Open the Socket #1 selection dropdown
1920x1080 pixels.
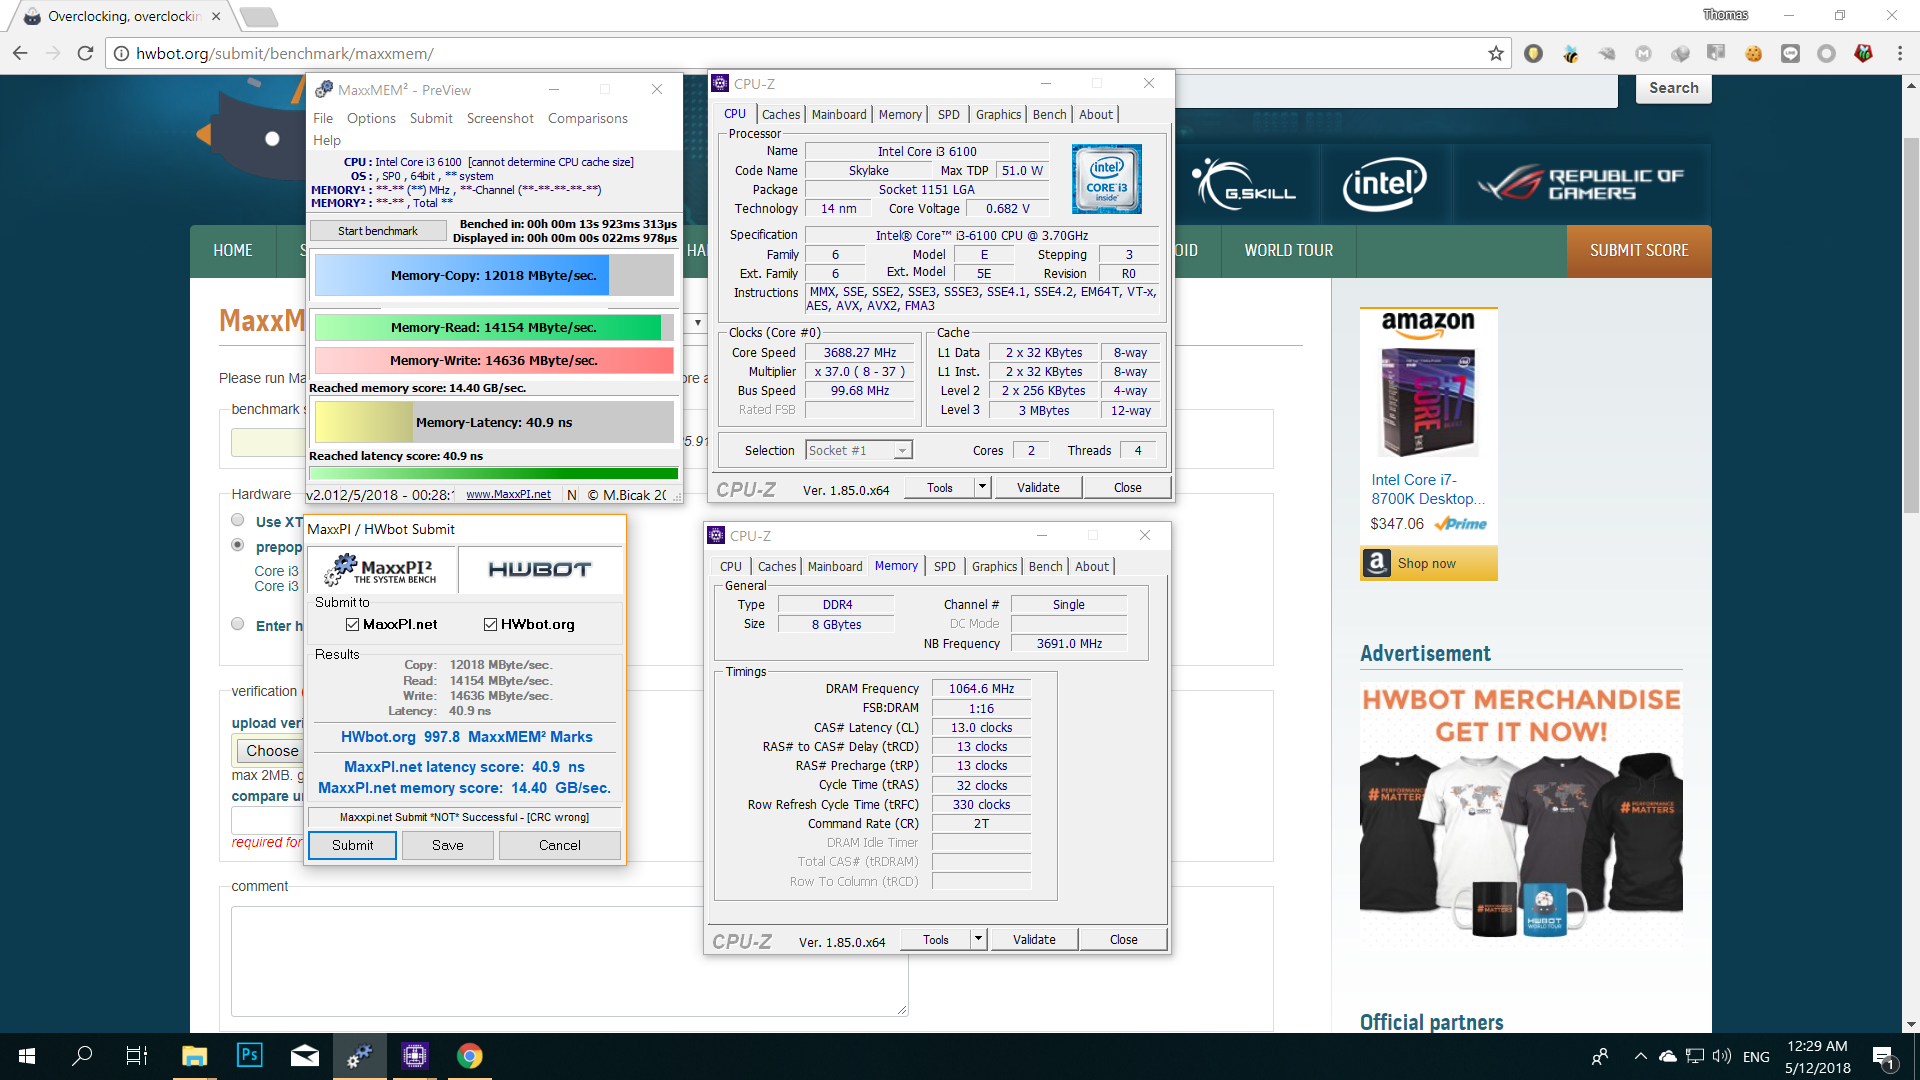pos(859,451)
